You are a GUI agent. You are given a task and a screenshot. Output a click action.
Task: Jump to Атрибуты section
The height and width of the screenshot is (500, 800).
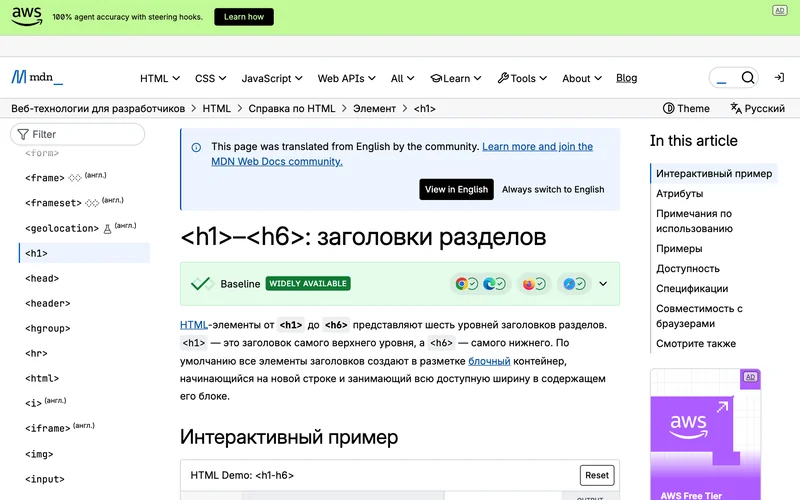[x=680, y=193]
